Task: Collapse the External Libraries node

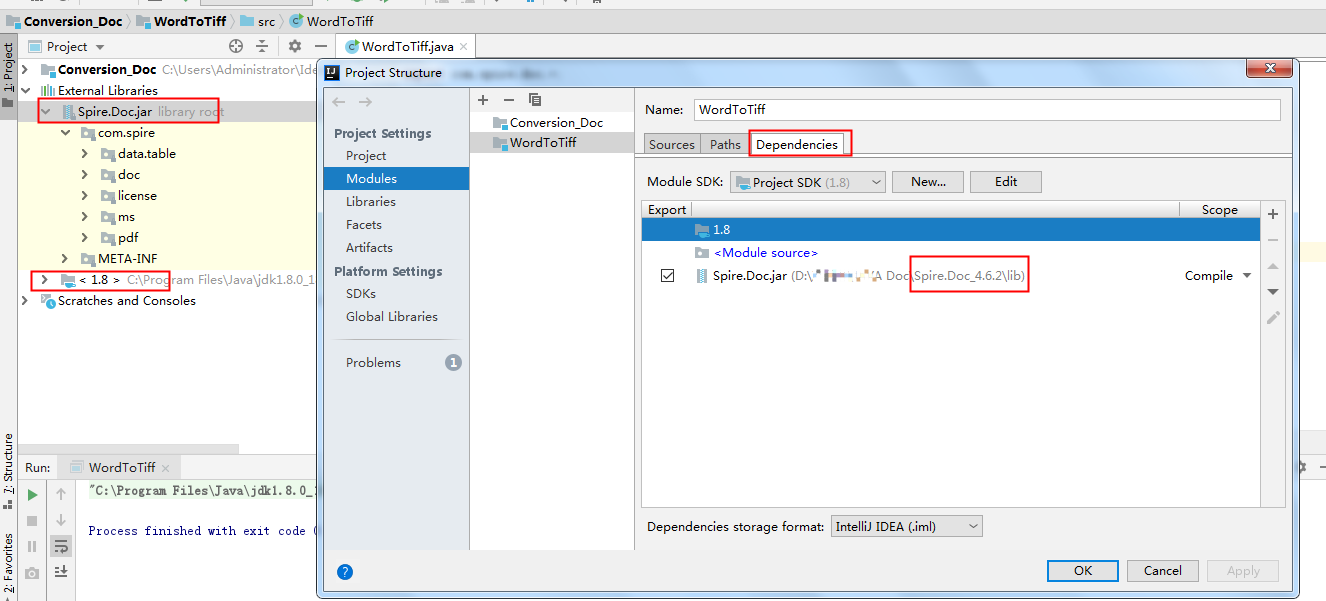Action: 24,91
